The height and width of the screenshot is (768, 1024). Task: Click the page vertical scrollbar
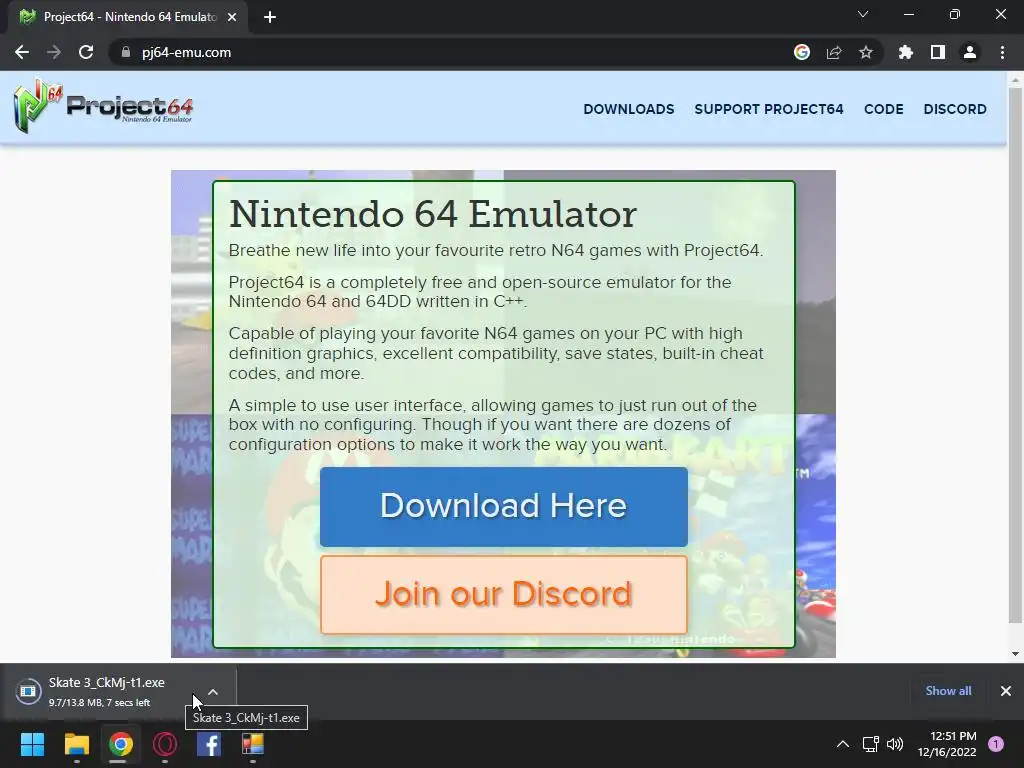[1015, 356]
